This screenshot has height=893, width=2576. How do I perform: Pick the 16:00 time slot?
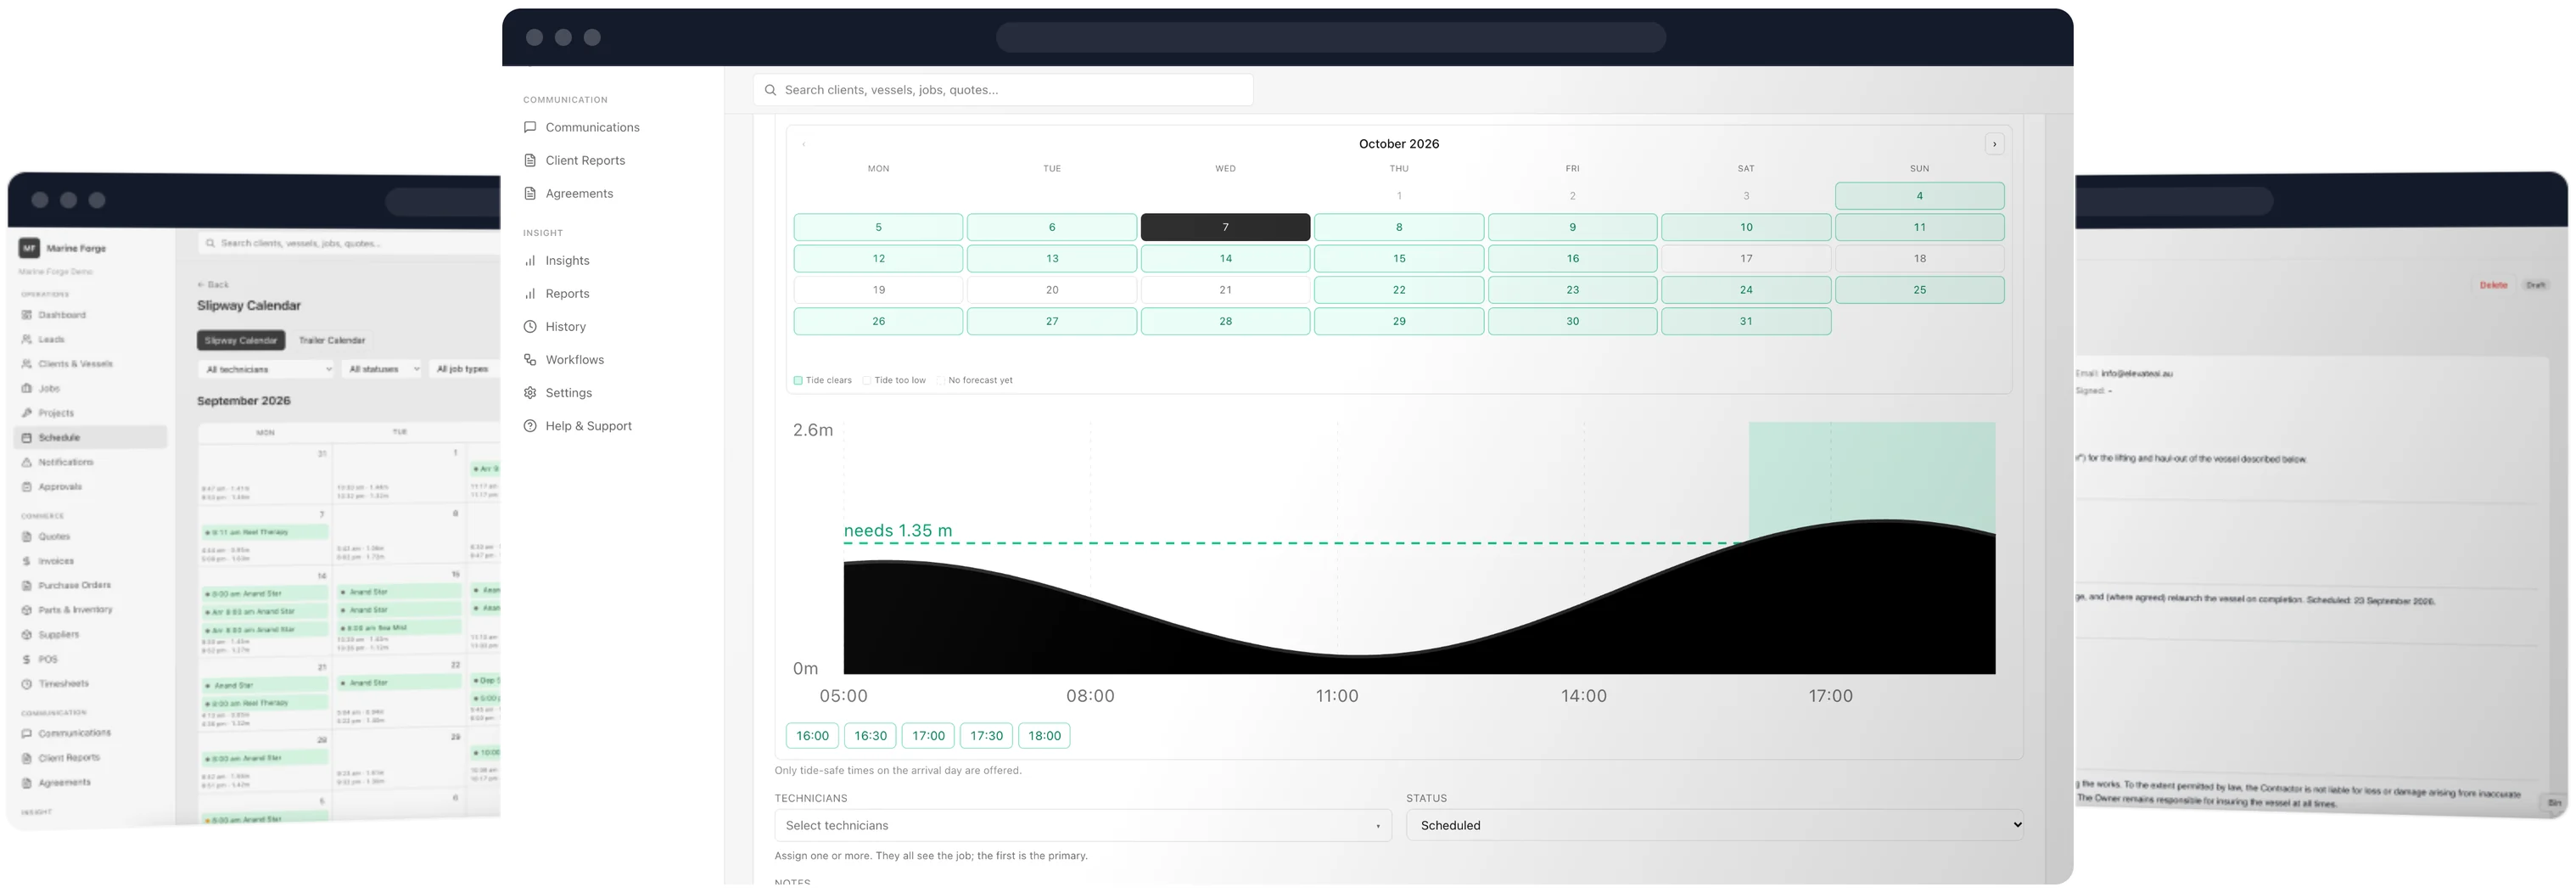click(812, 735)
